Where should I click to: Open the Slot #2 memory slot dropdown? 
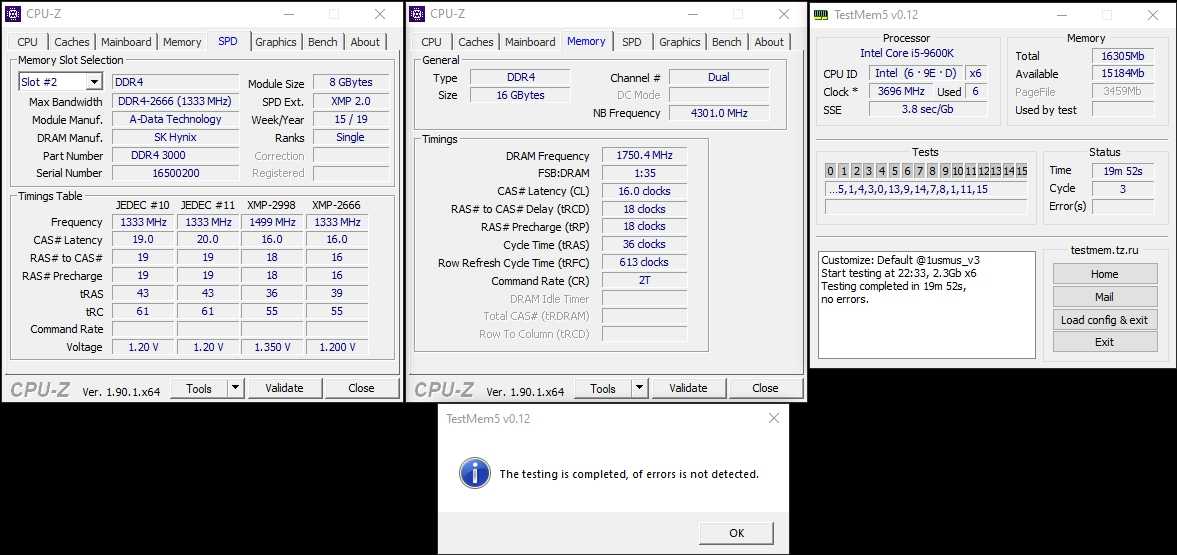tap(94, 82)
